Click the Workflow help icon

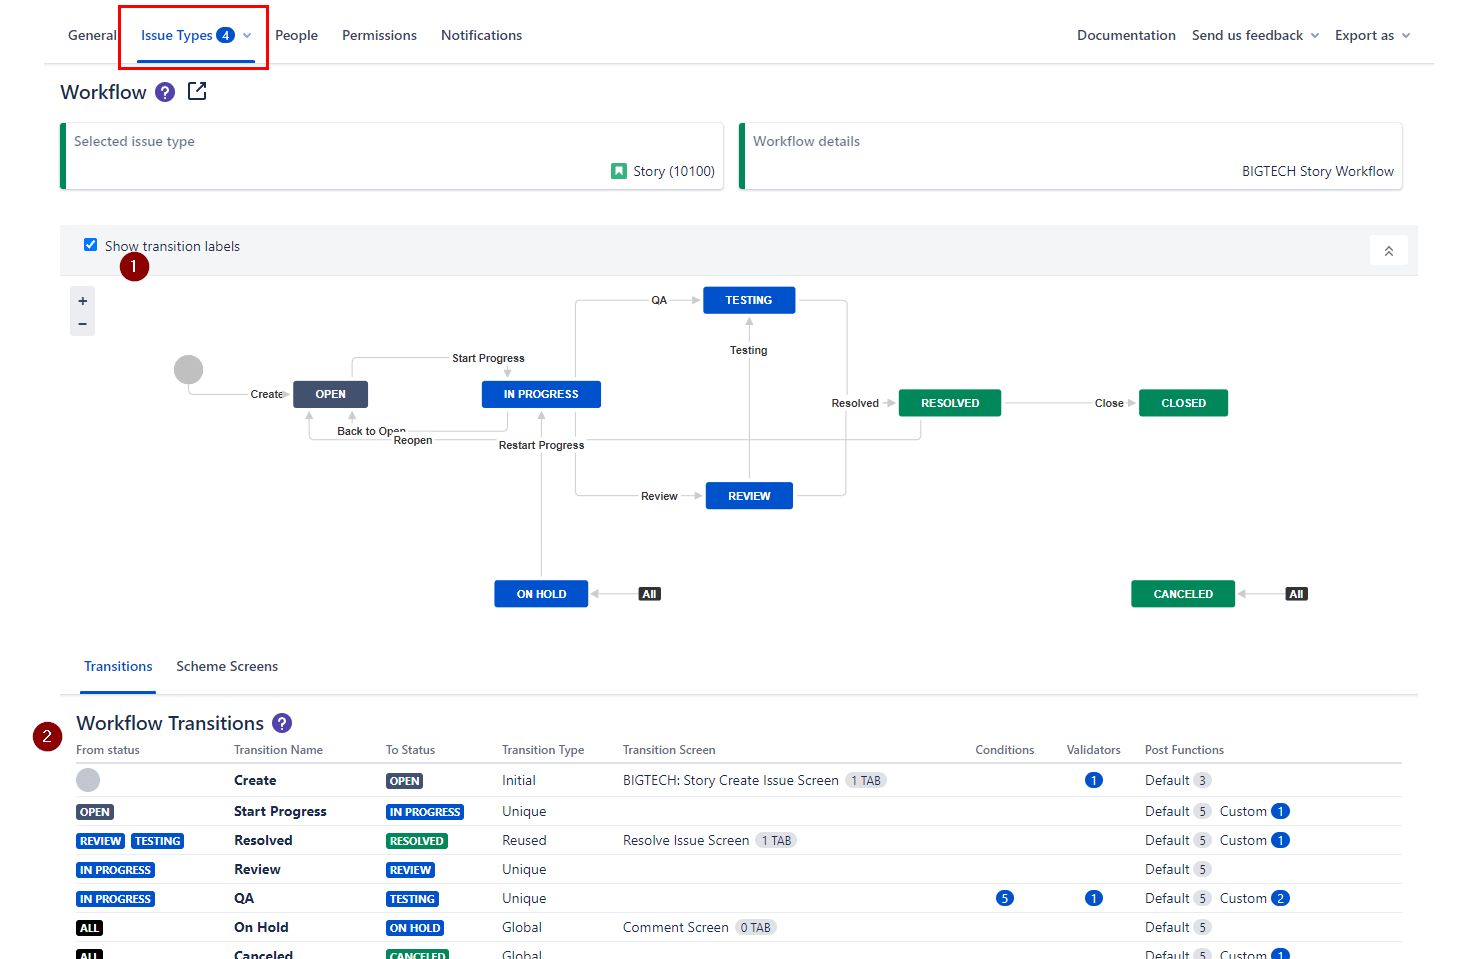coord(164,91)
